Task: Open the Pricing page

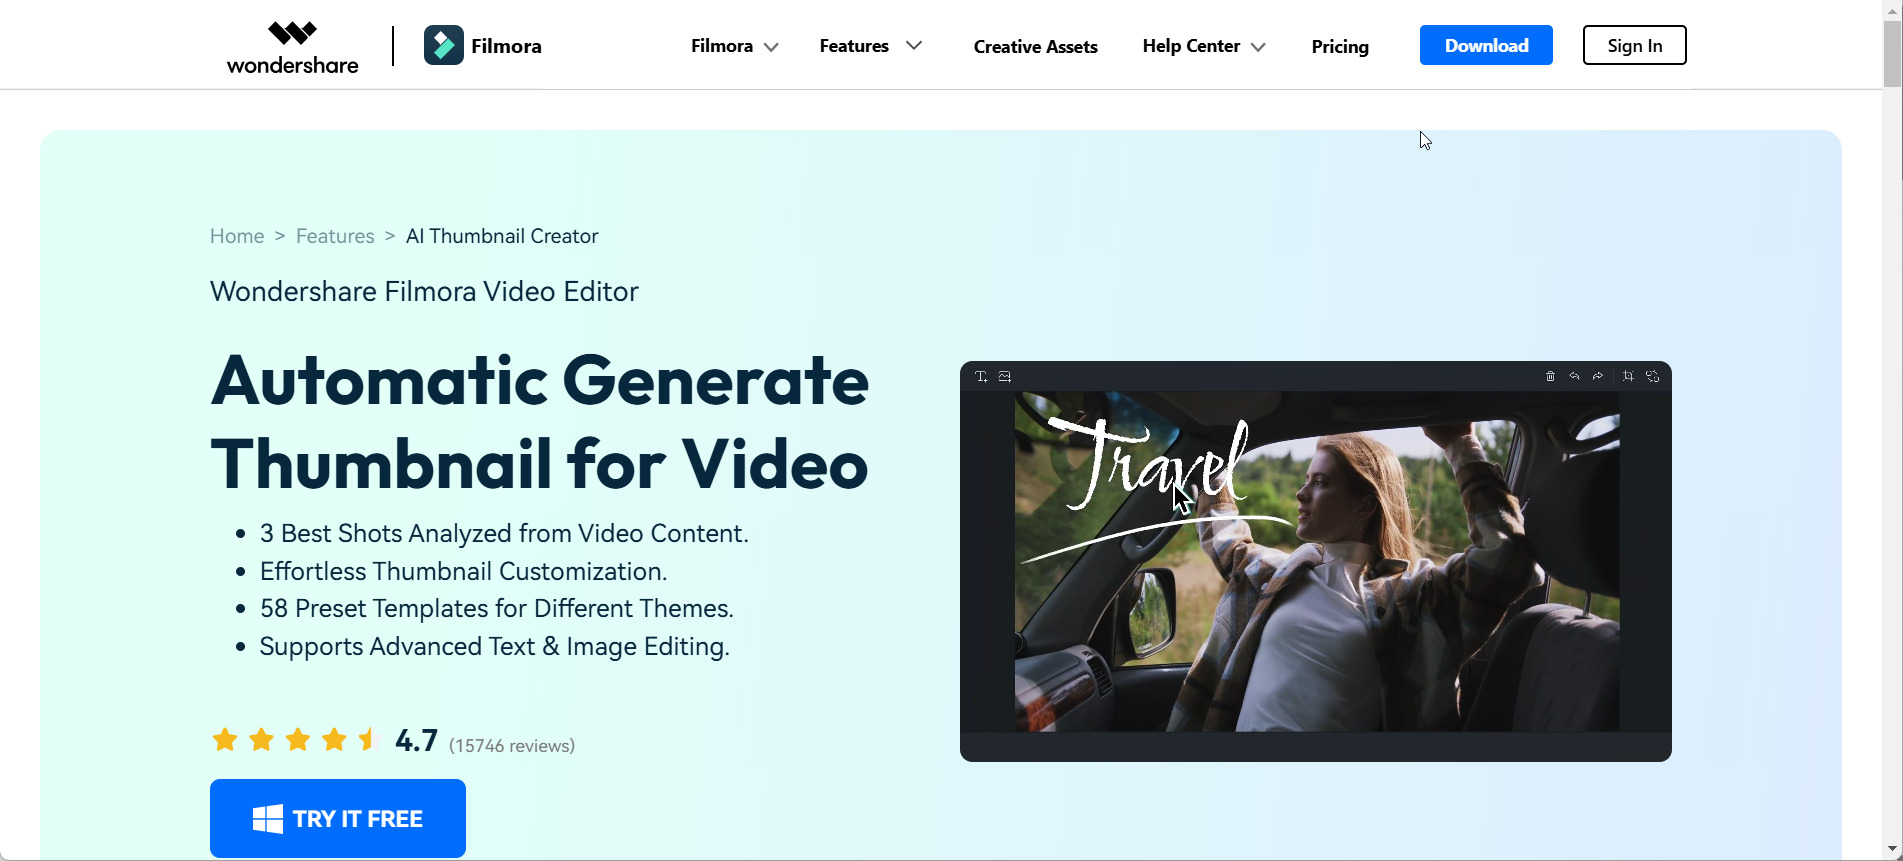Action: pyautogui.click(x=1340, y=46)
